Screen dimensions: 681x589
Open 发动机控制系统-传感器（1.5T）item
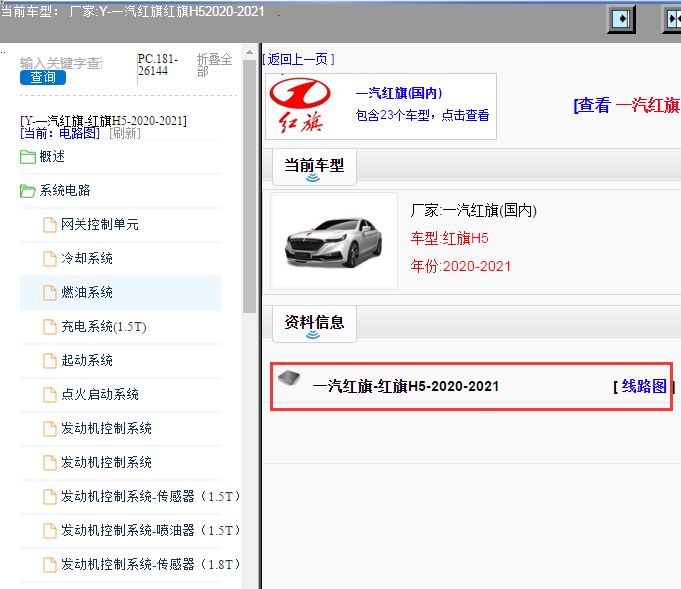[x=150, y=496]
